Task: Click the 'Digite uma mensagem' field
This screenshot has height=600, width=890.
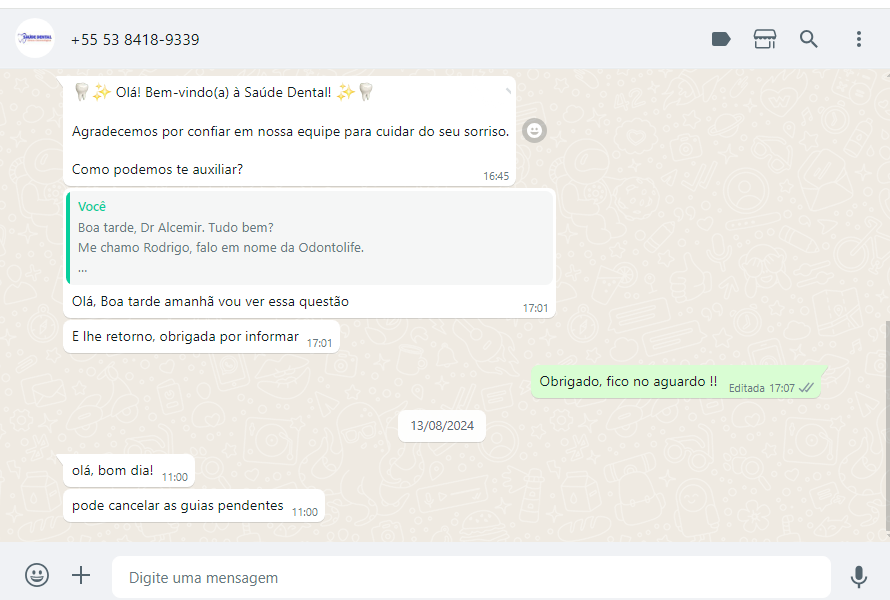Action: (471, 577)
